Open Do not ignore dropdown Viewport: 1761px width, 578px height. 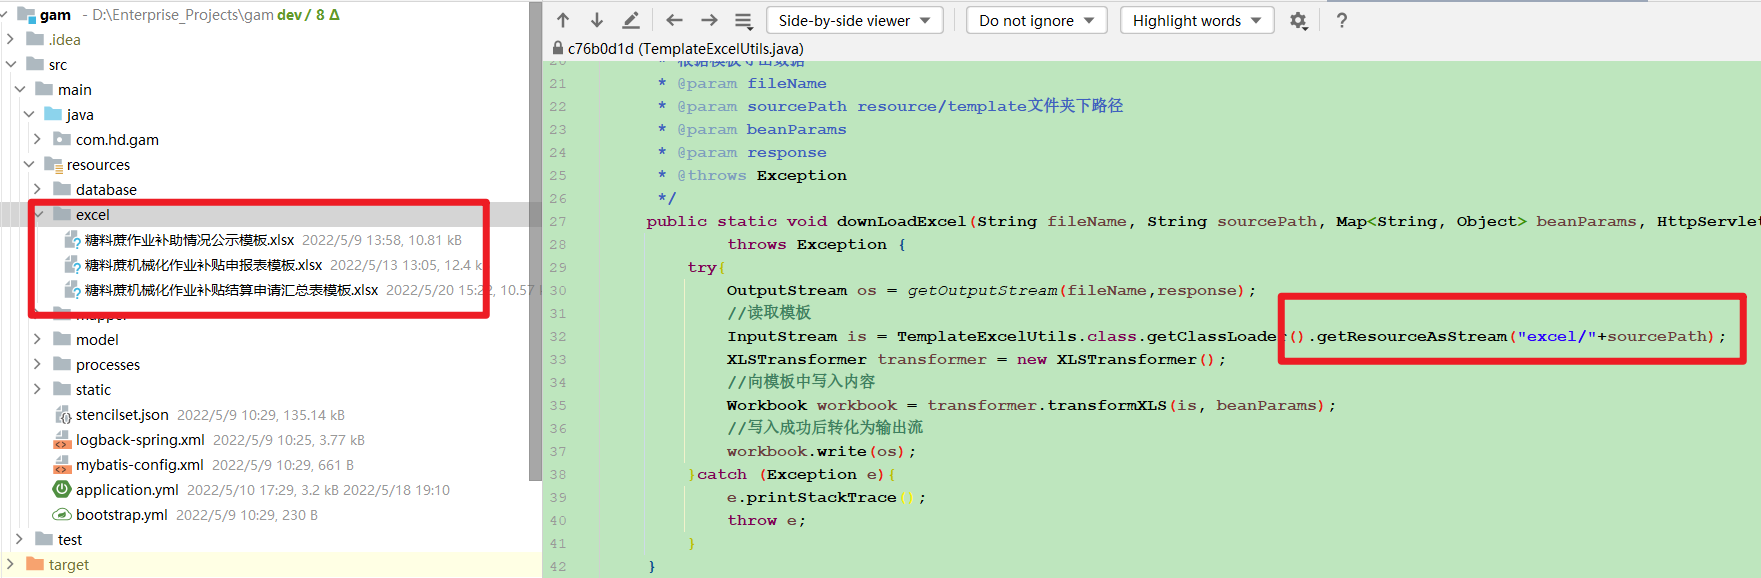[x=1037, y=20]
